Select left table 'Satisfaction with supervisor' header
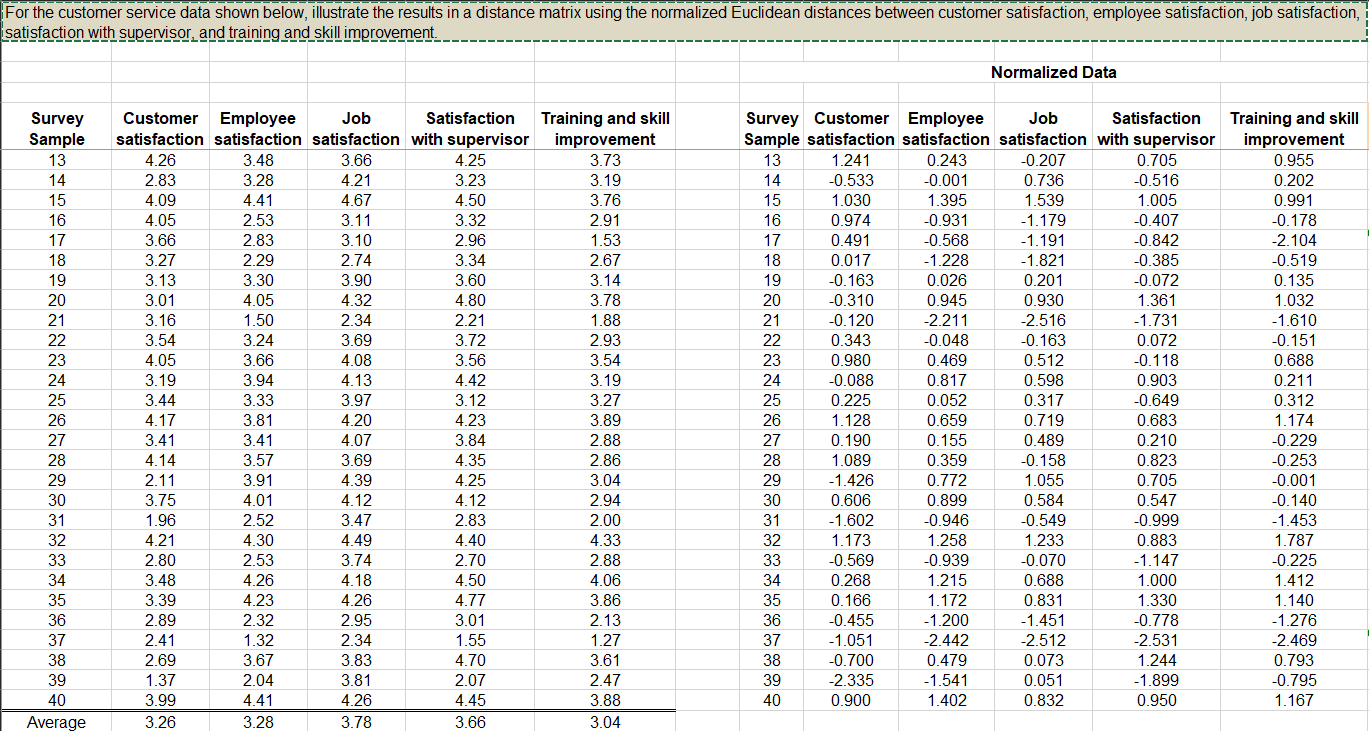1369x731 pixels. coord(470,129)
